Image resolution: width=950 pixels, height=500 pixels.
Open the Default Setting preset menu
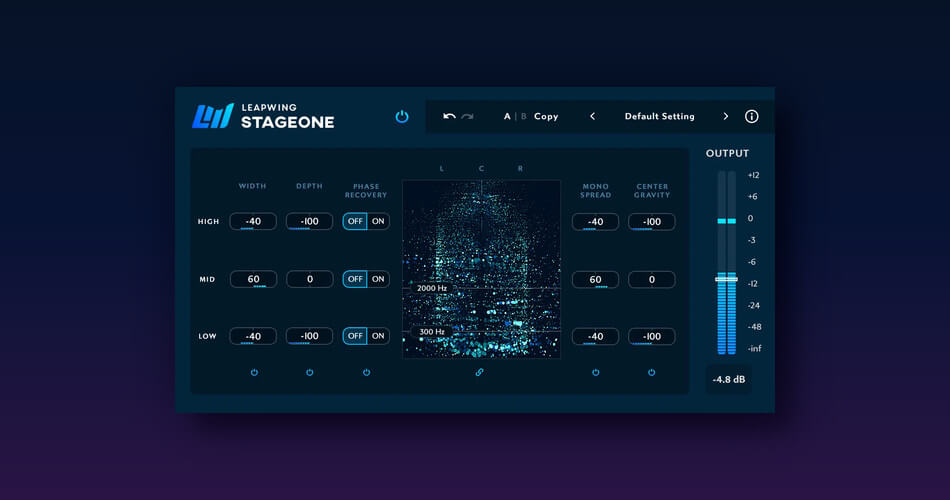click(x=659, y=116)
